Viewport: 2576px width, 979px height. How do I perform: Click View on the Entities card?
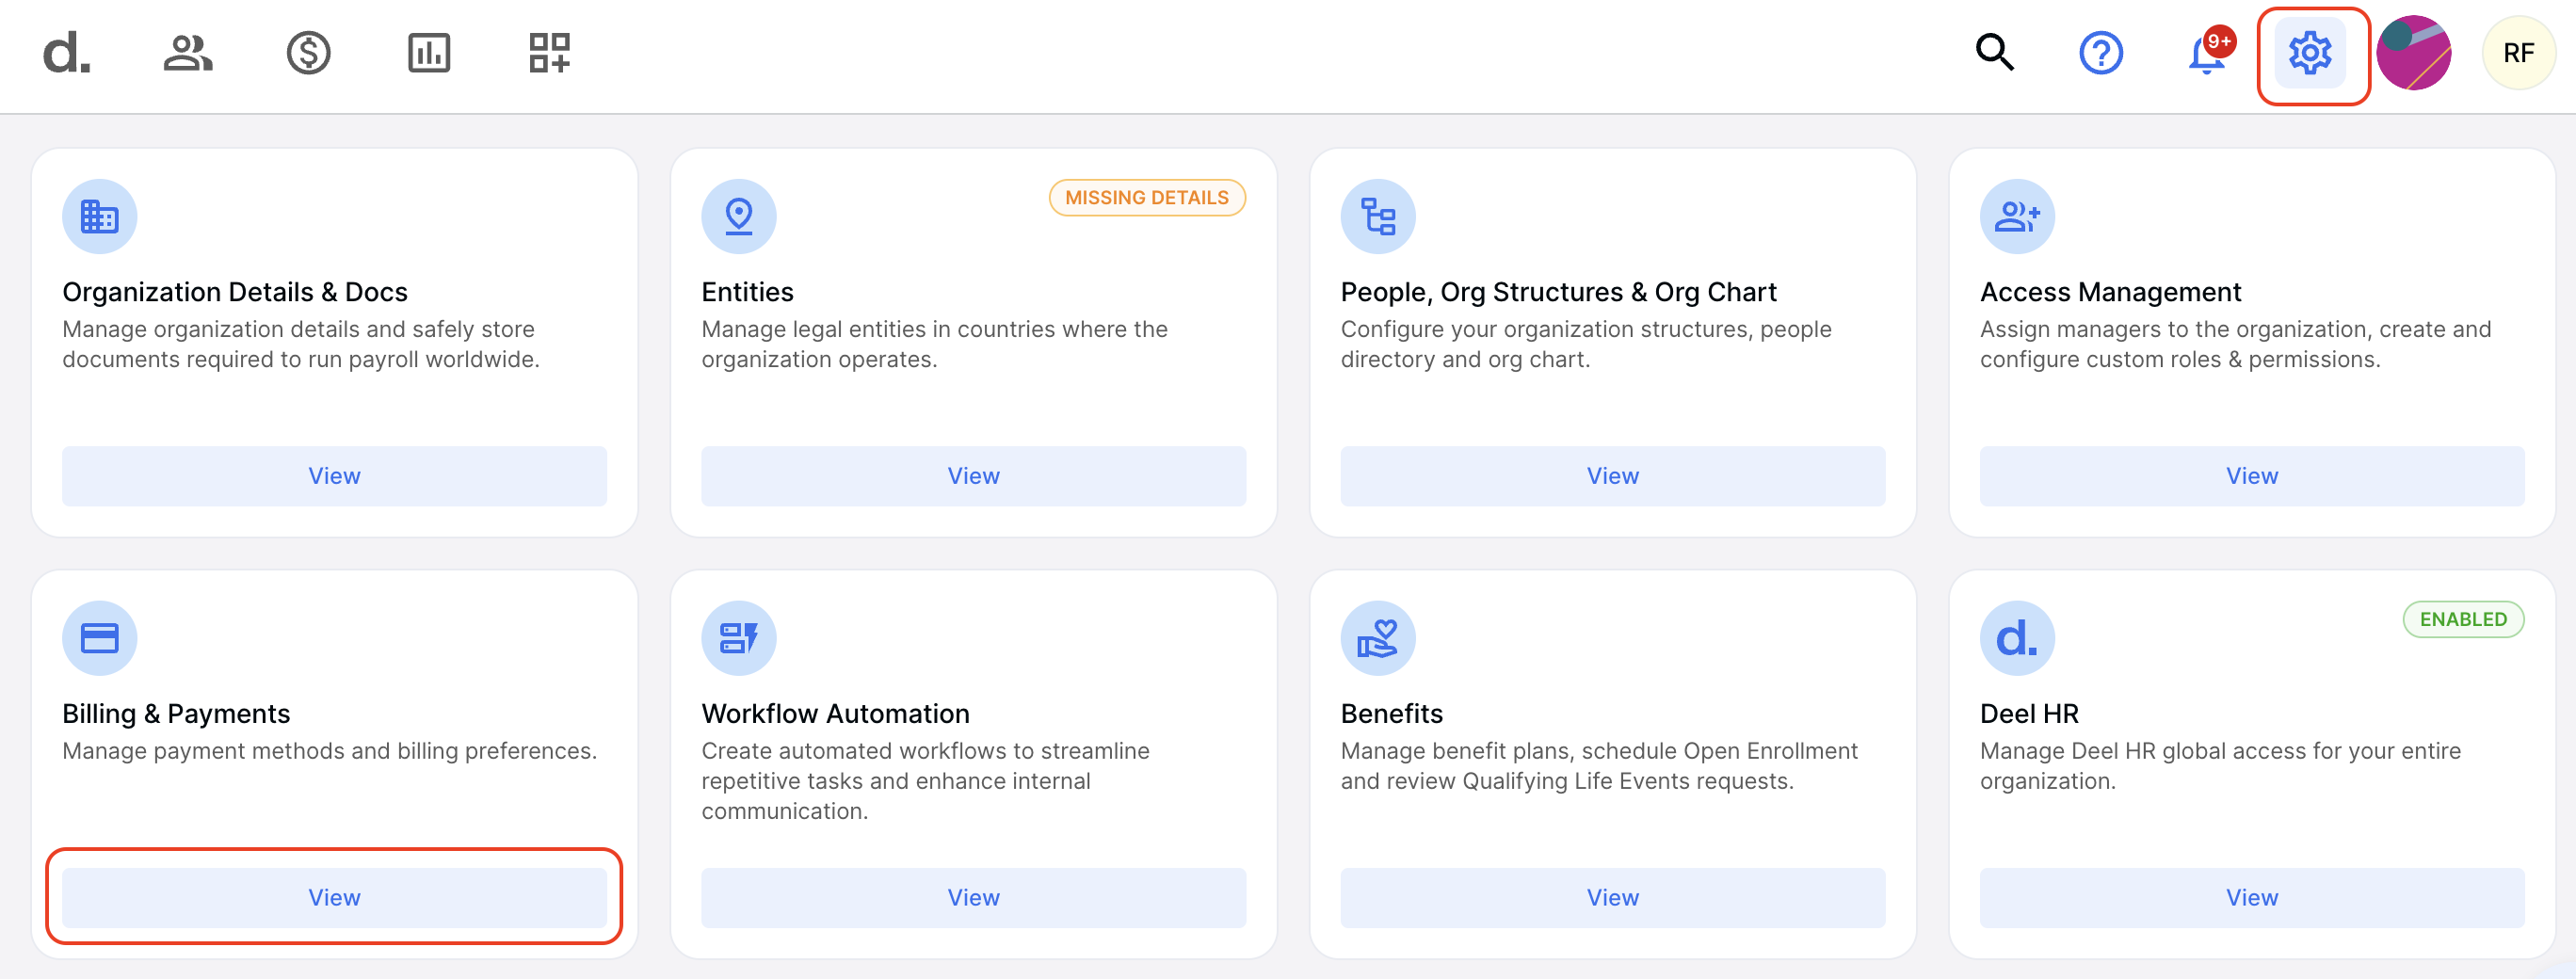pos(973,476)
